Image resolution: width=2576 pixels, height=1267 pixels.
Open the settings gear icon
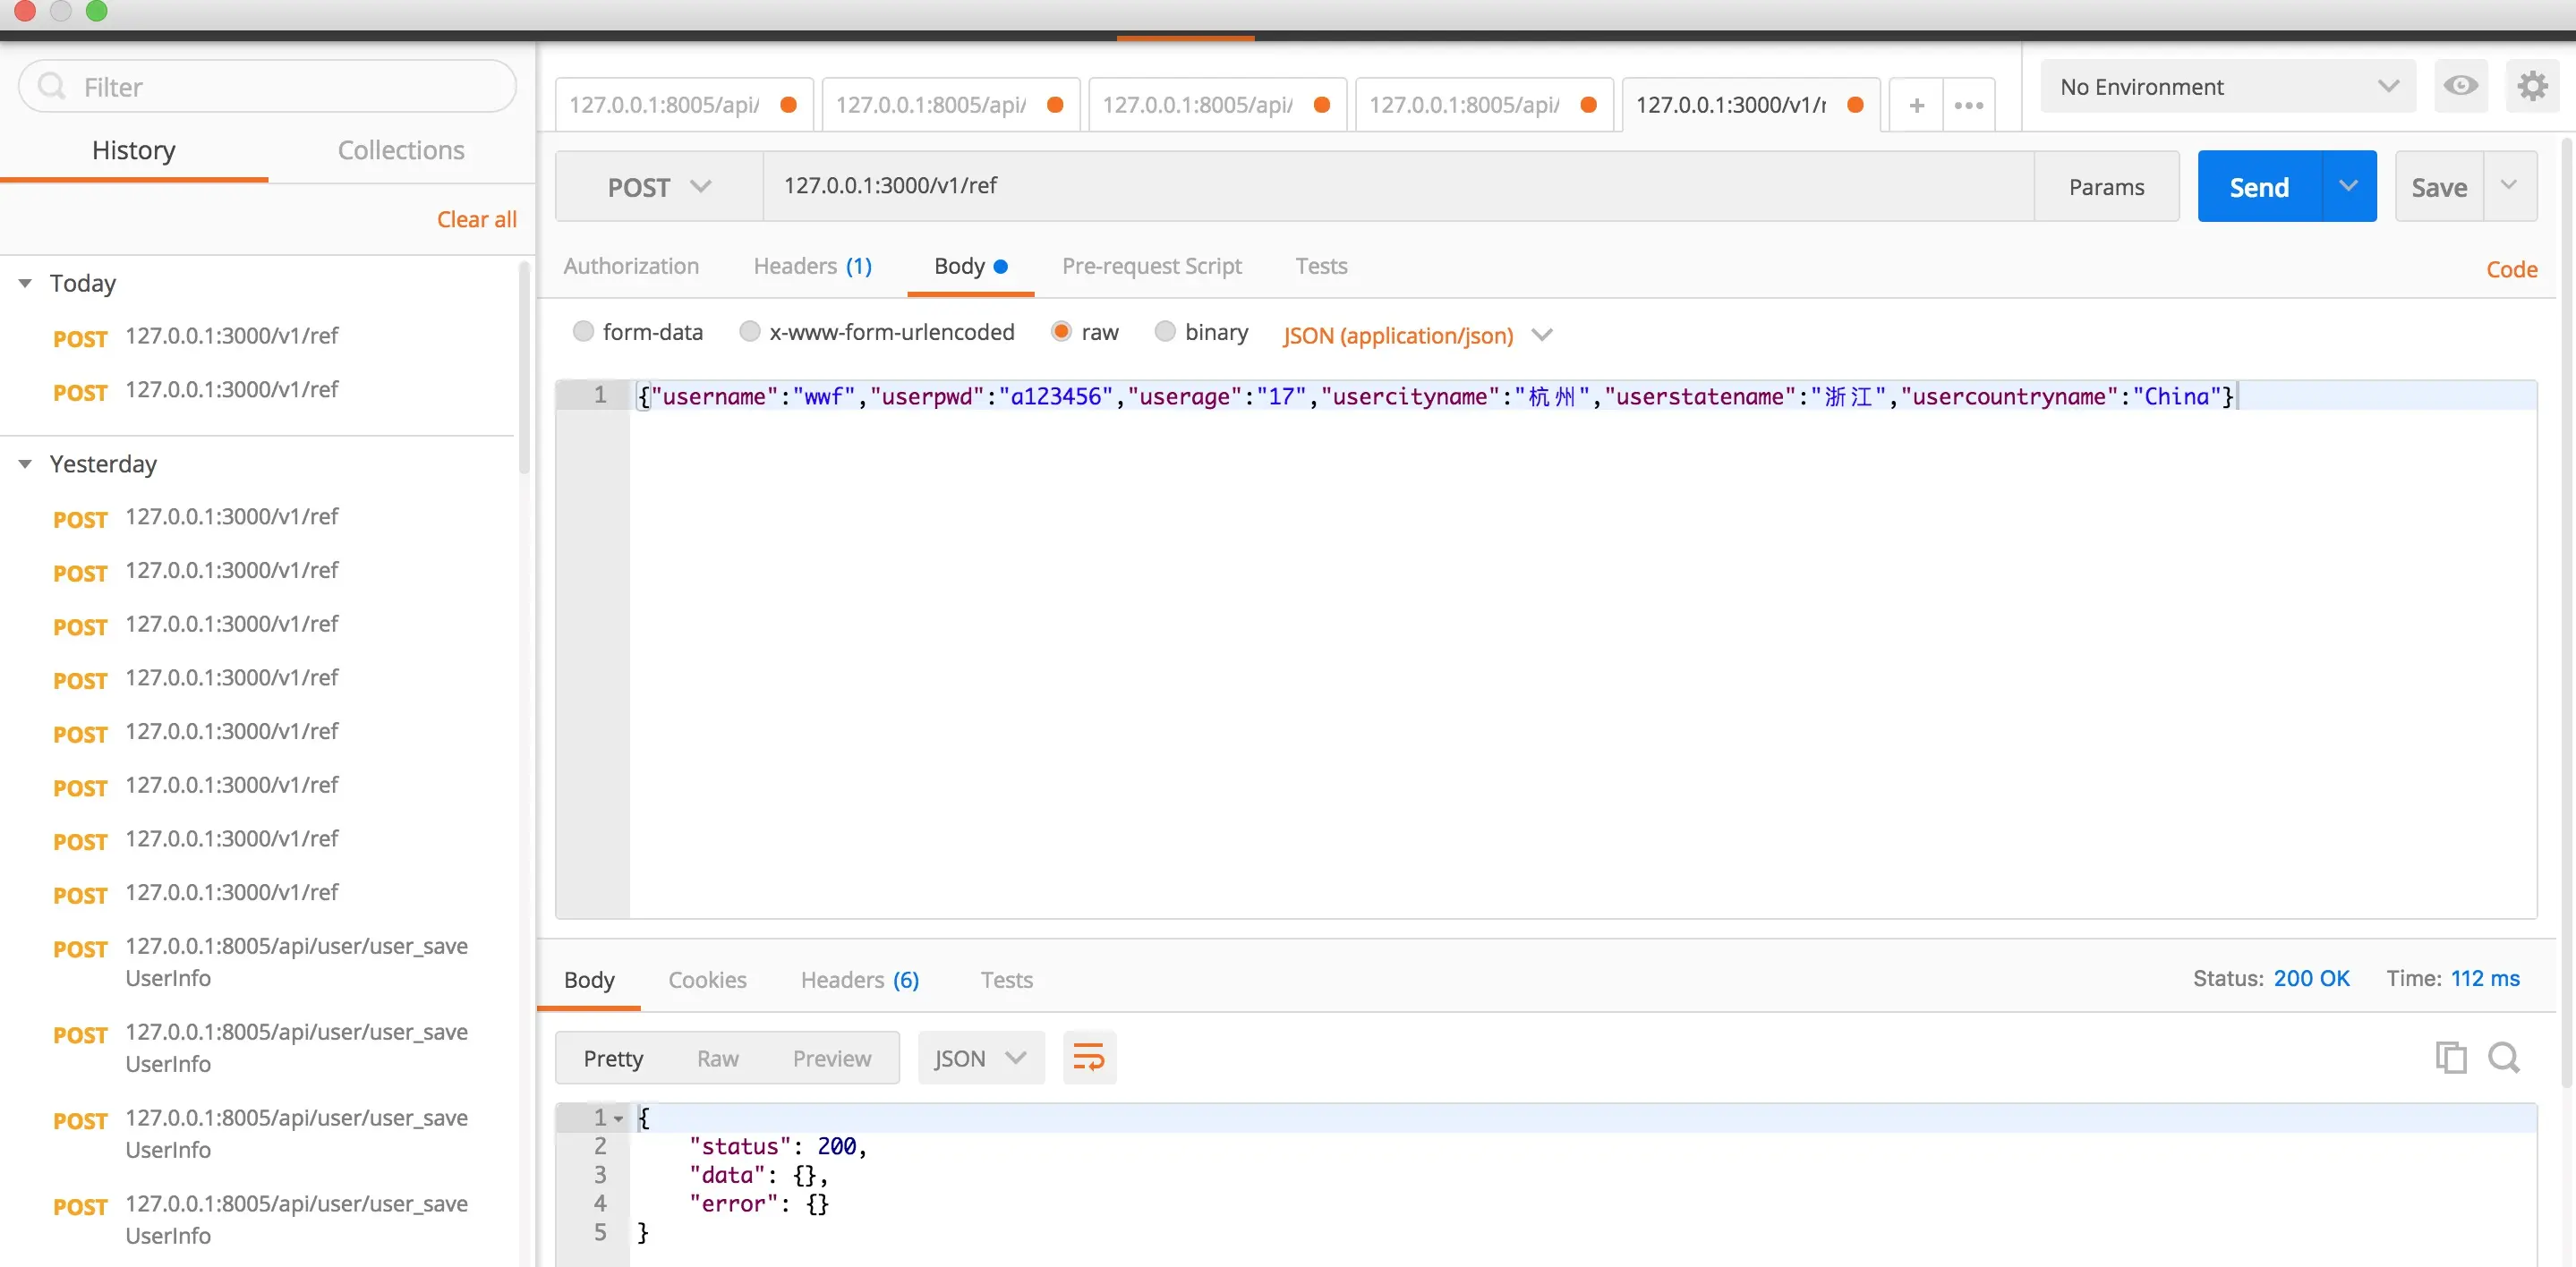point(2532,86)
